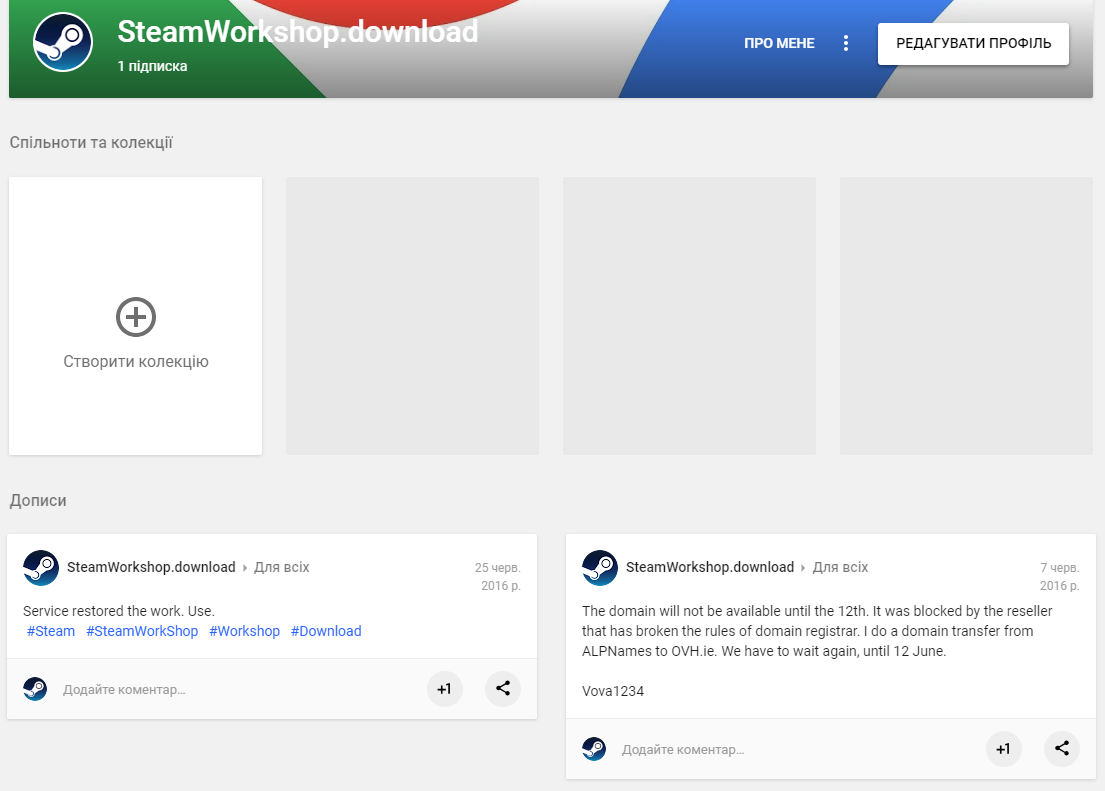The width and height of the screenshot is (1105, 791).
Task: Click the plus icon to create a collection
Action: (x=136, y=317)
